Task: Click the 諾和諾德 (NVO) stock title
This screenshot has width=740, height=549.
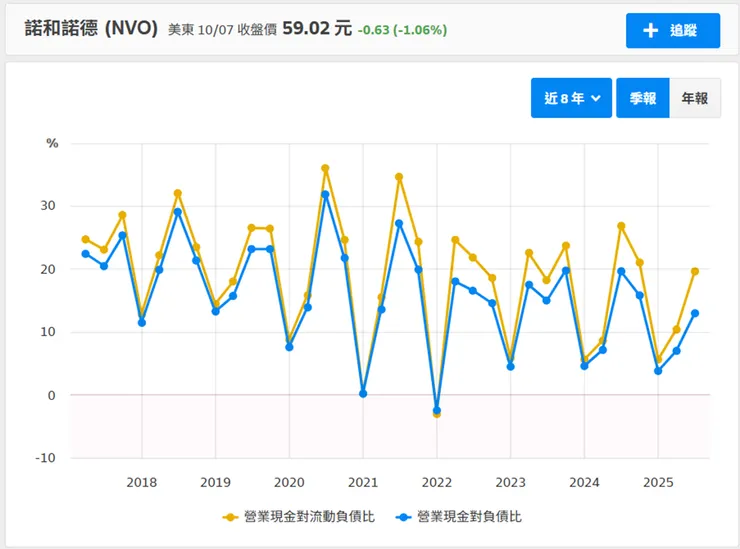Action: 91,29
